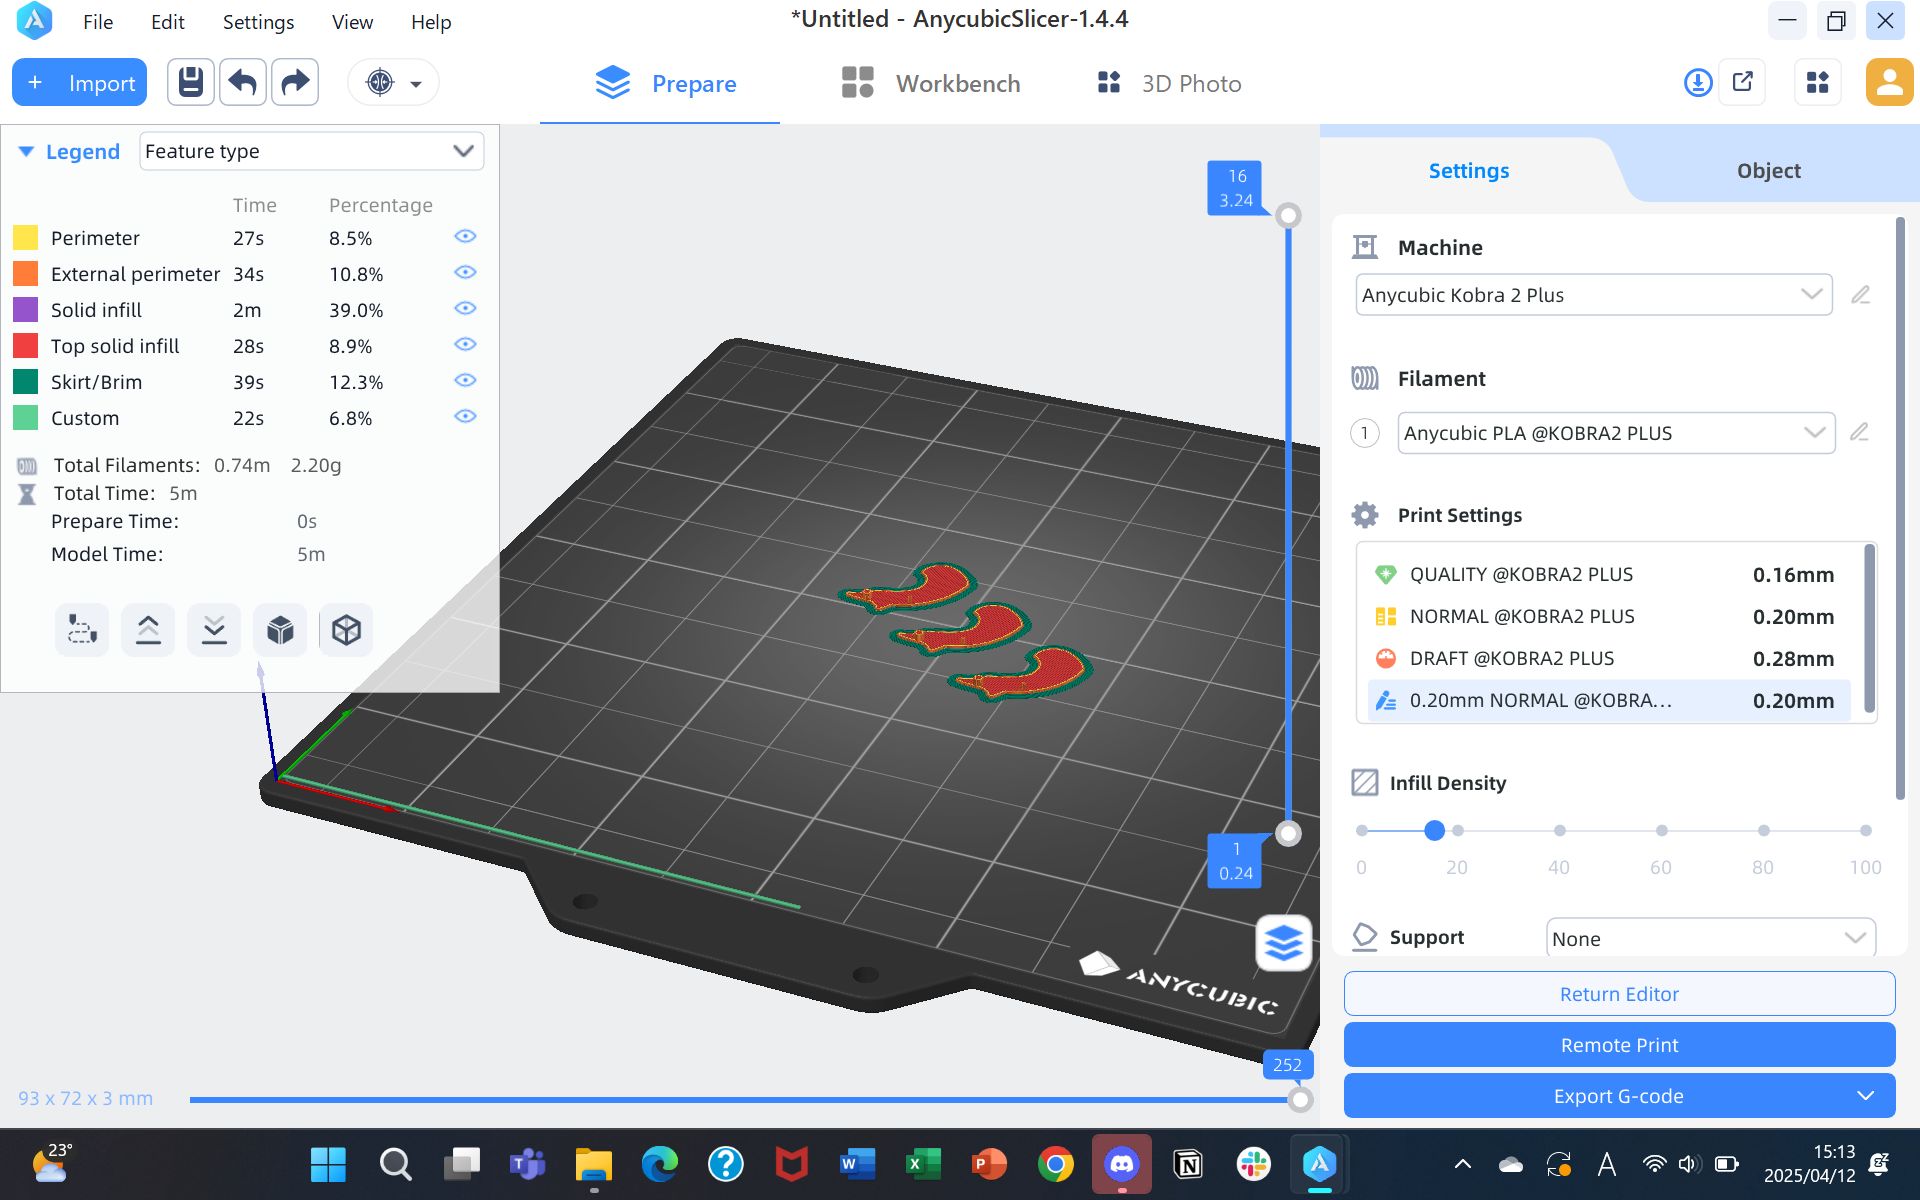This screenshot has width=1920, height=1200.
Task: Open the Help menu
Action: (431, 22)
